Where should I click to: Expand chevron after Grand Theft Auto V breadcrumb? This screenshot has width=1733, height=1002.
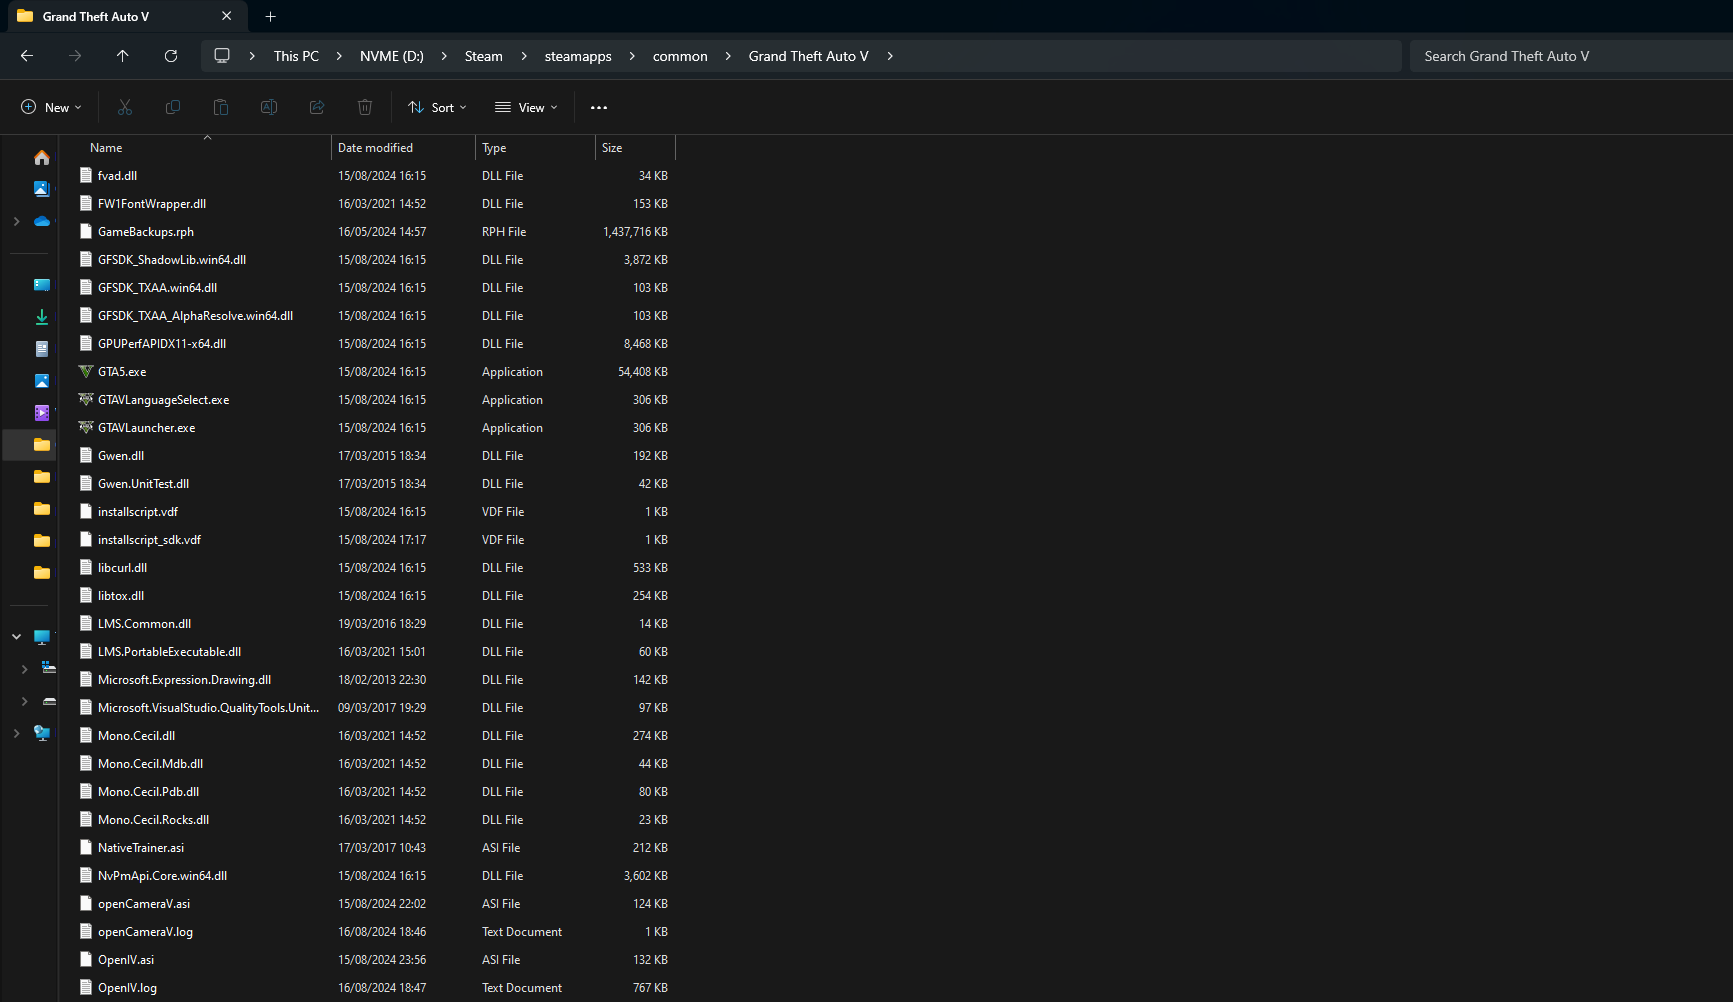coord(890,56)
